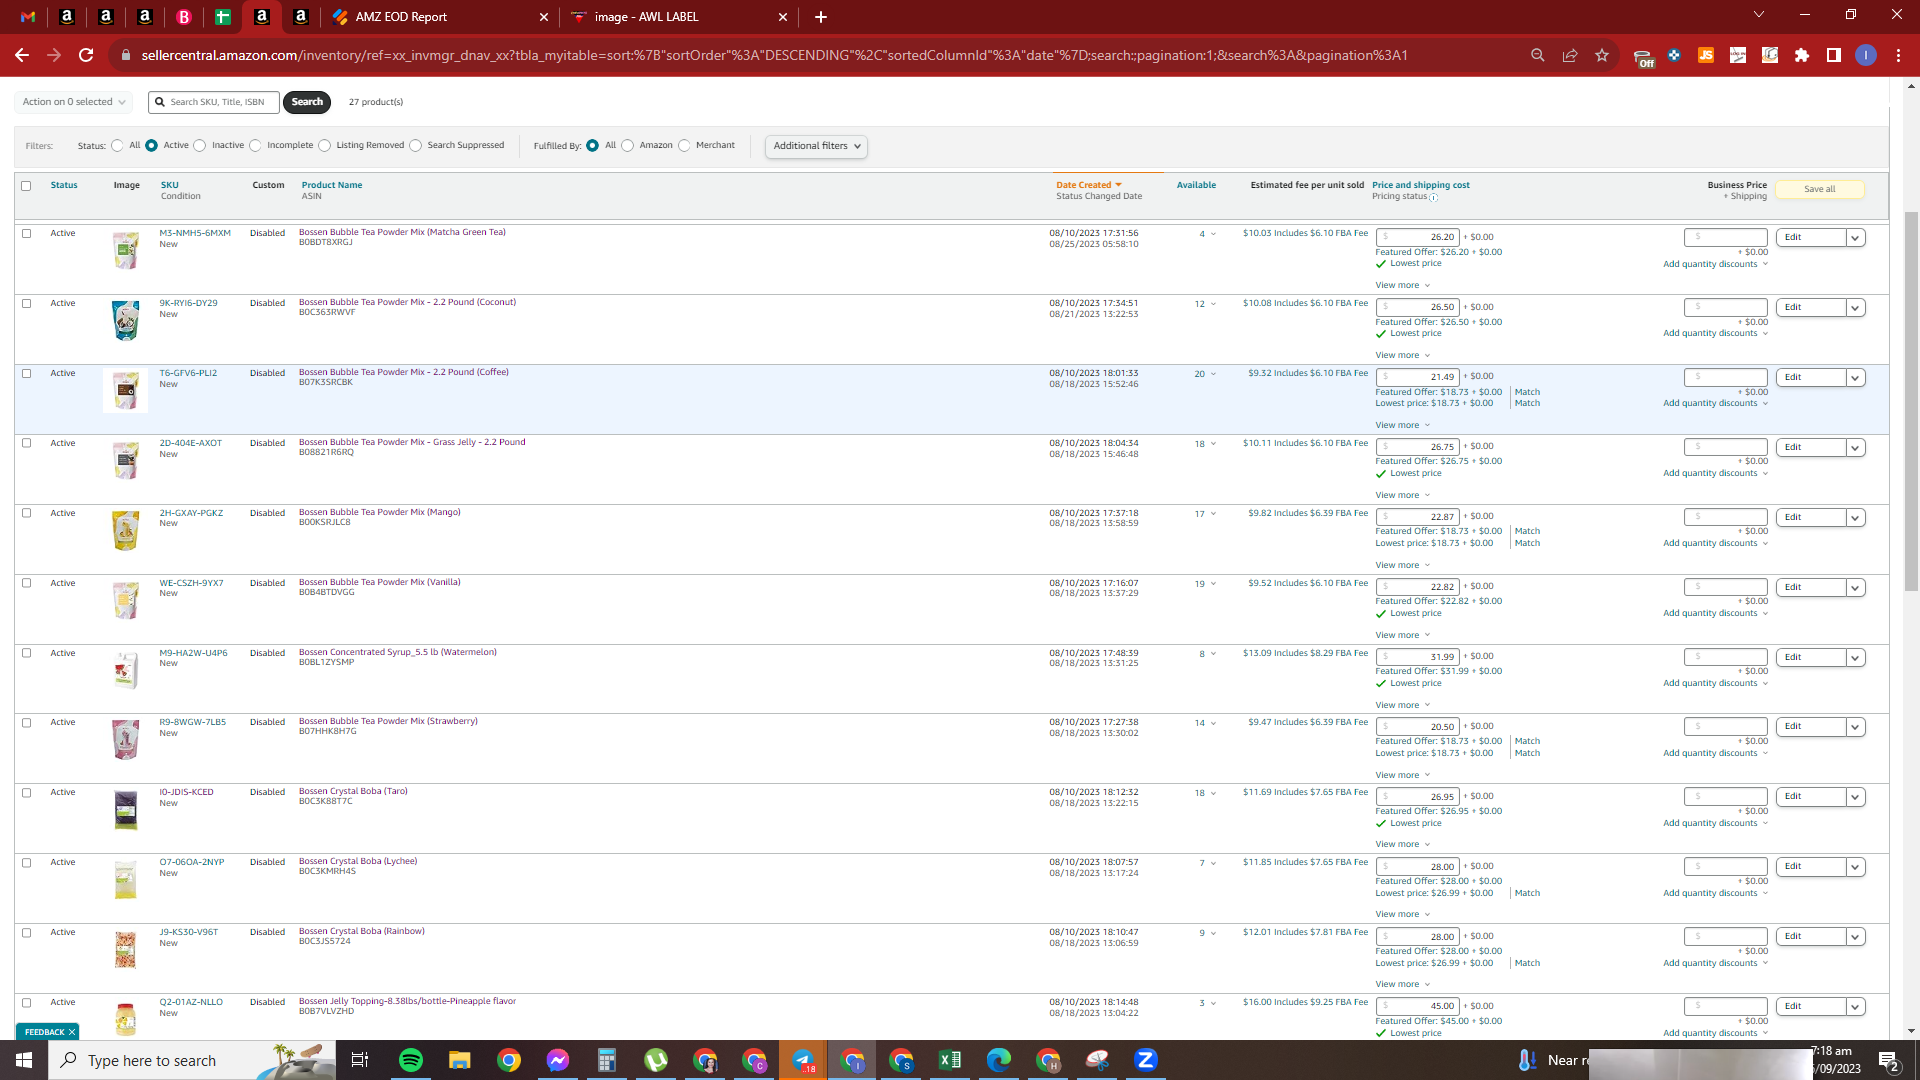The height and width of the screenshot is (1080, 1920).
Task: Filter by Fulfilled By Amazon
Action: (627, 146)
